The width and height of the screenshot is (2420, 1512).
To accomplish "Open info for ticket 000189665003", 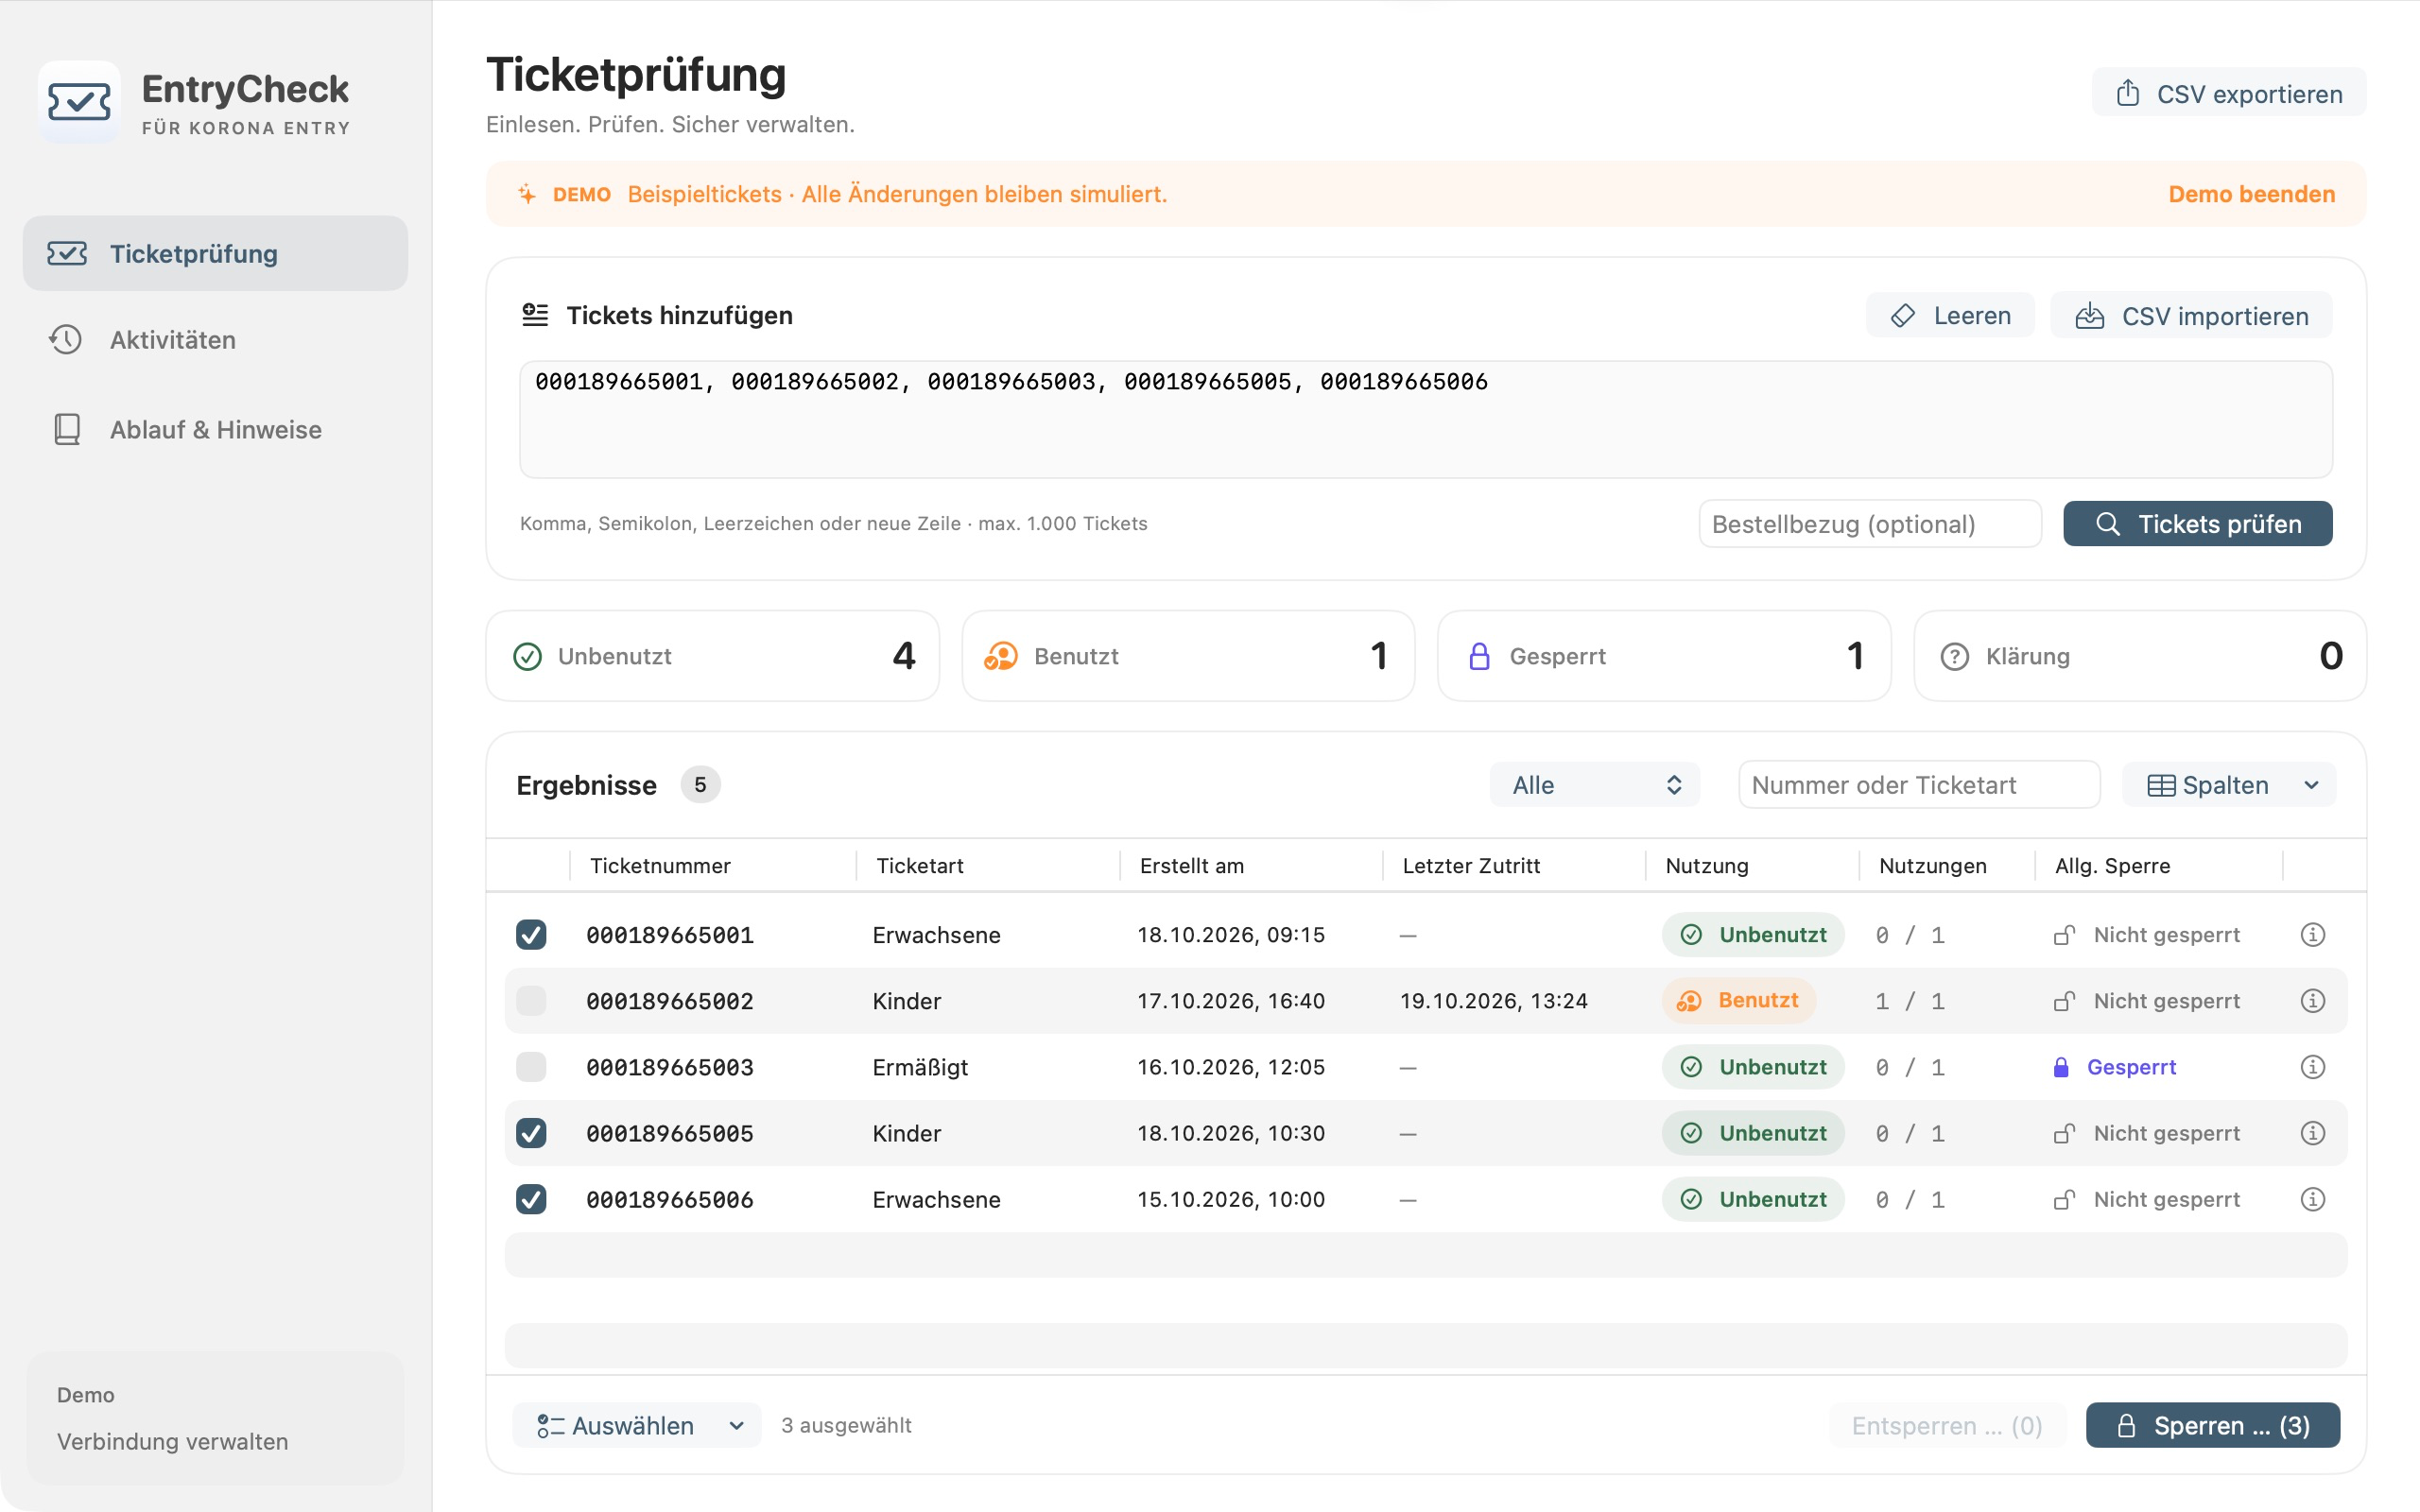I will 2312,1067.
